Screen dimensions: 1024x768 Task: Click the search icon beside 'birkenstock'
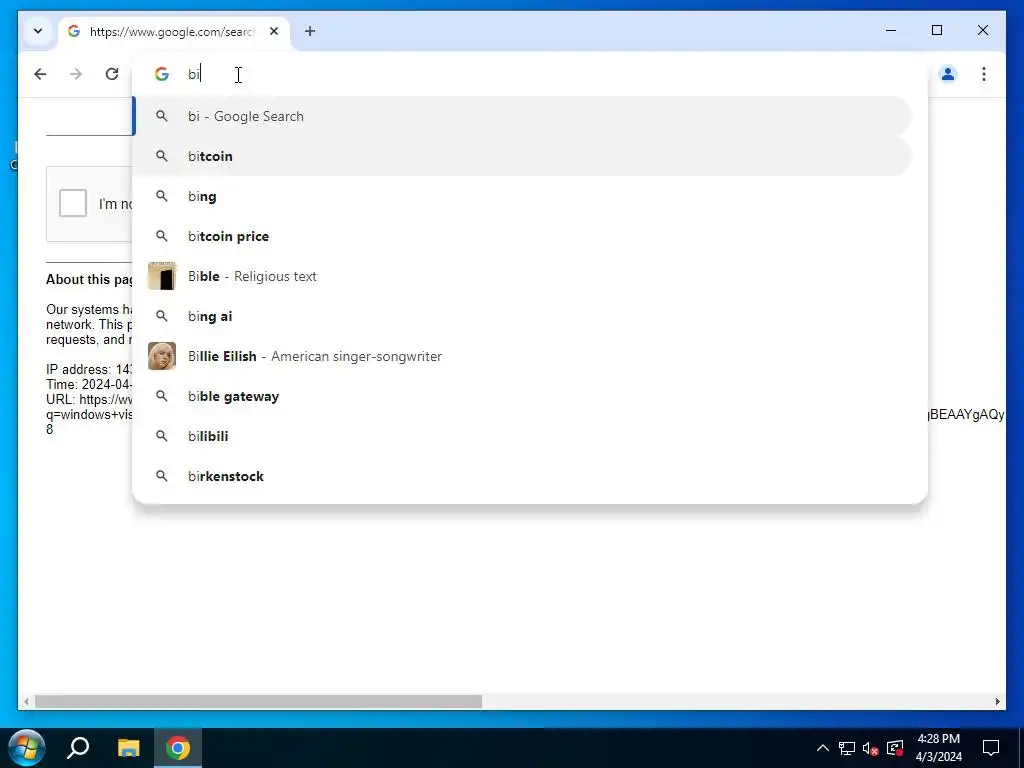tap(161, 476)
